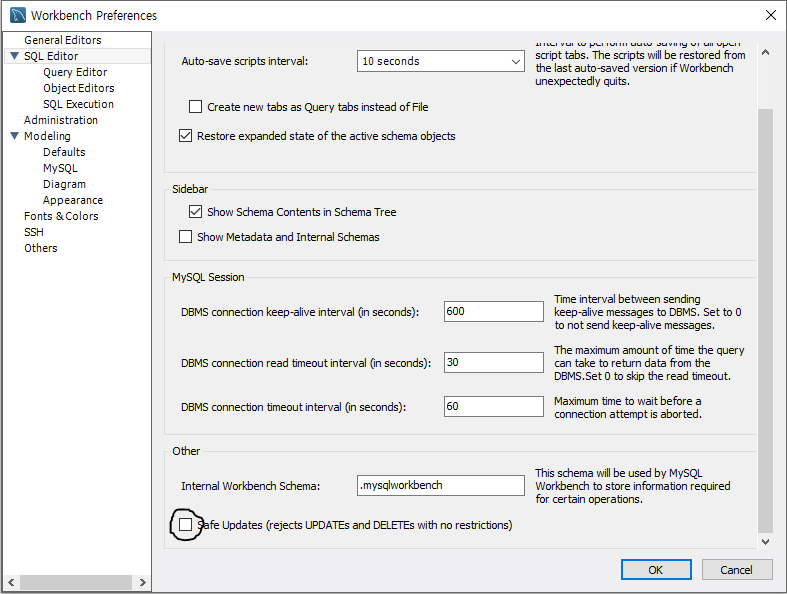
Task: Open the Auto-save scripts interval dropdown
Action: click(x=441, y=61)
